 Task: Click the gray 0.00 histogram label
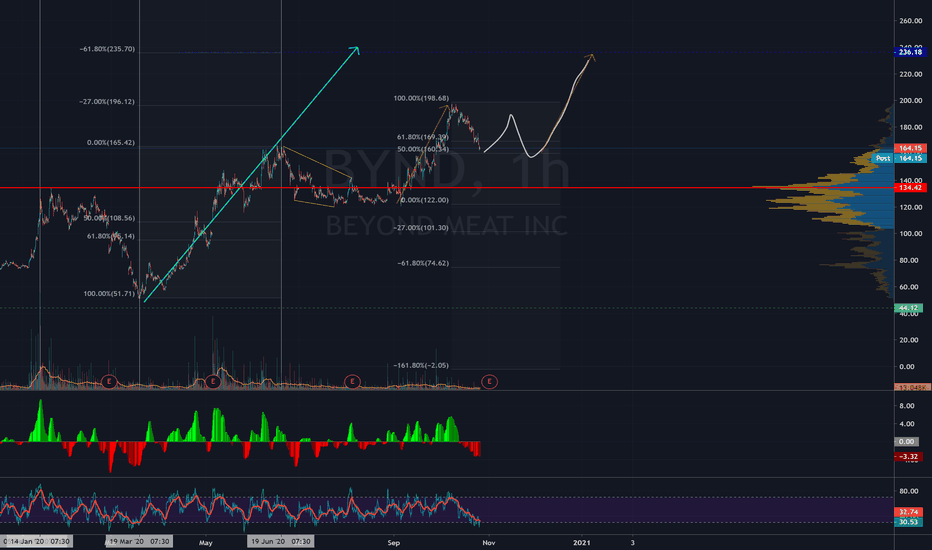906,442
